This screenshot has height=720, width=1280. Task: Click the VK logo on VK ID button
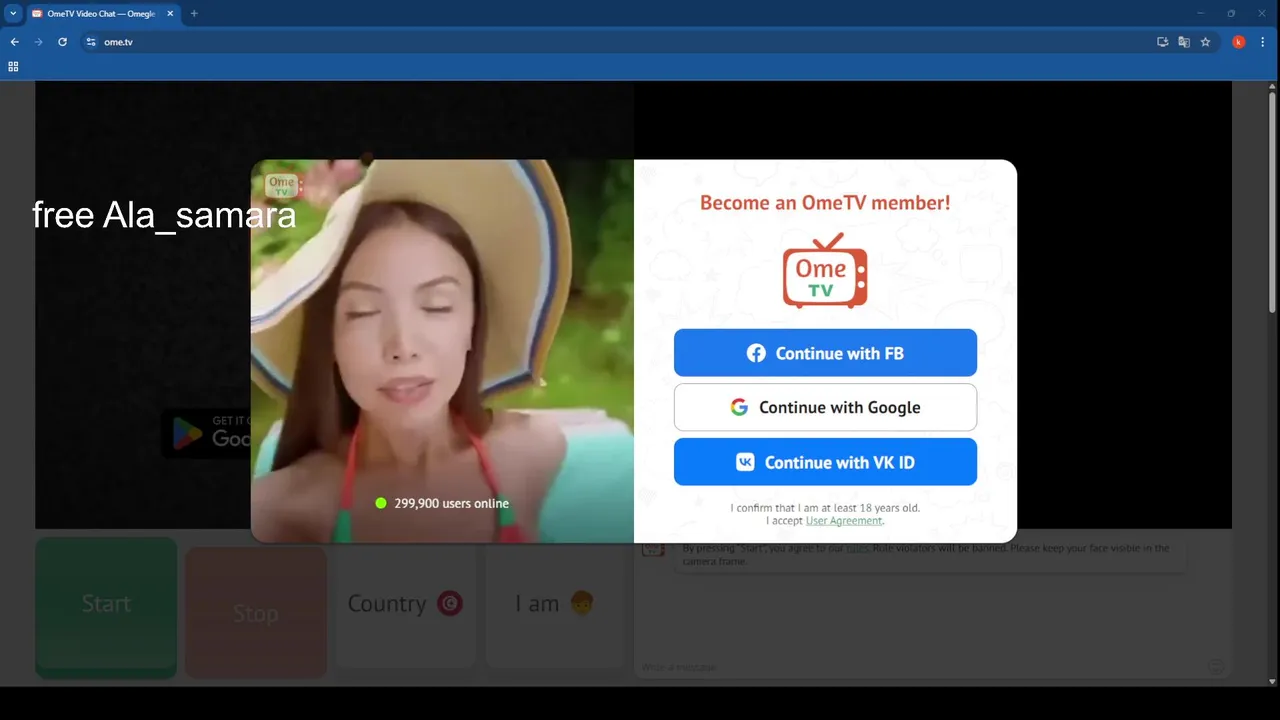pos(746,462)
